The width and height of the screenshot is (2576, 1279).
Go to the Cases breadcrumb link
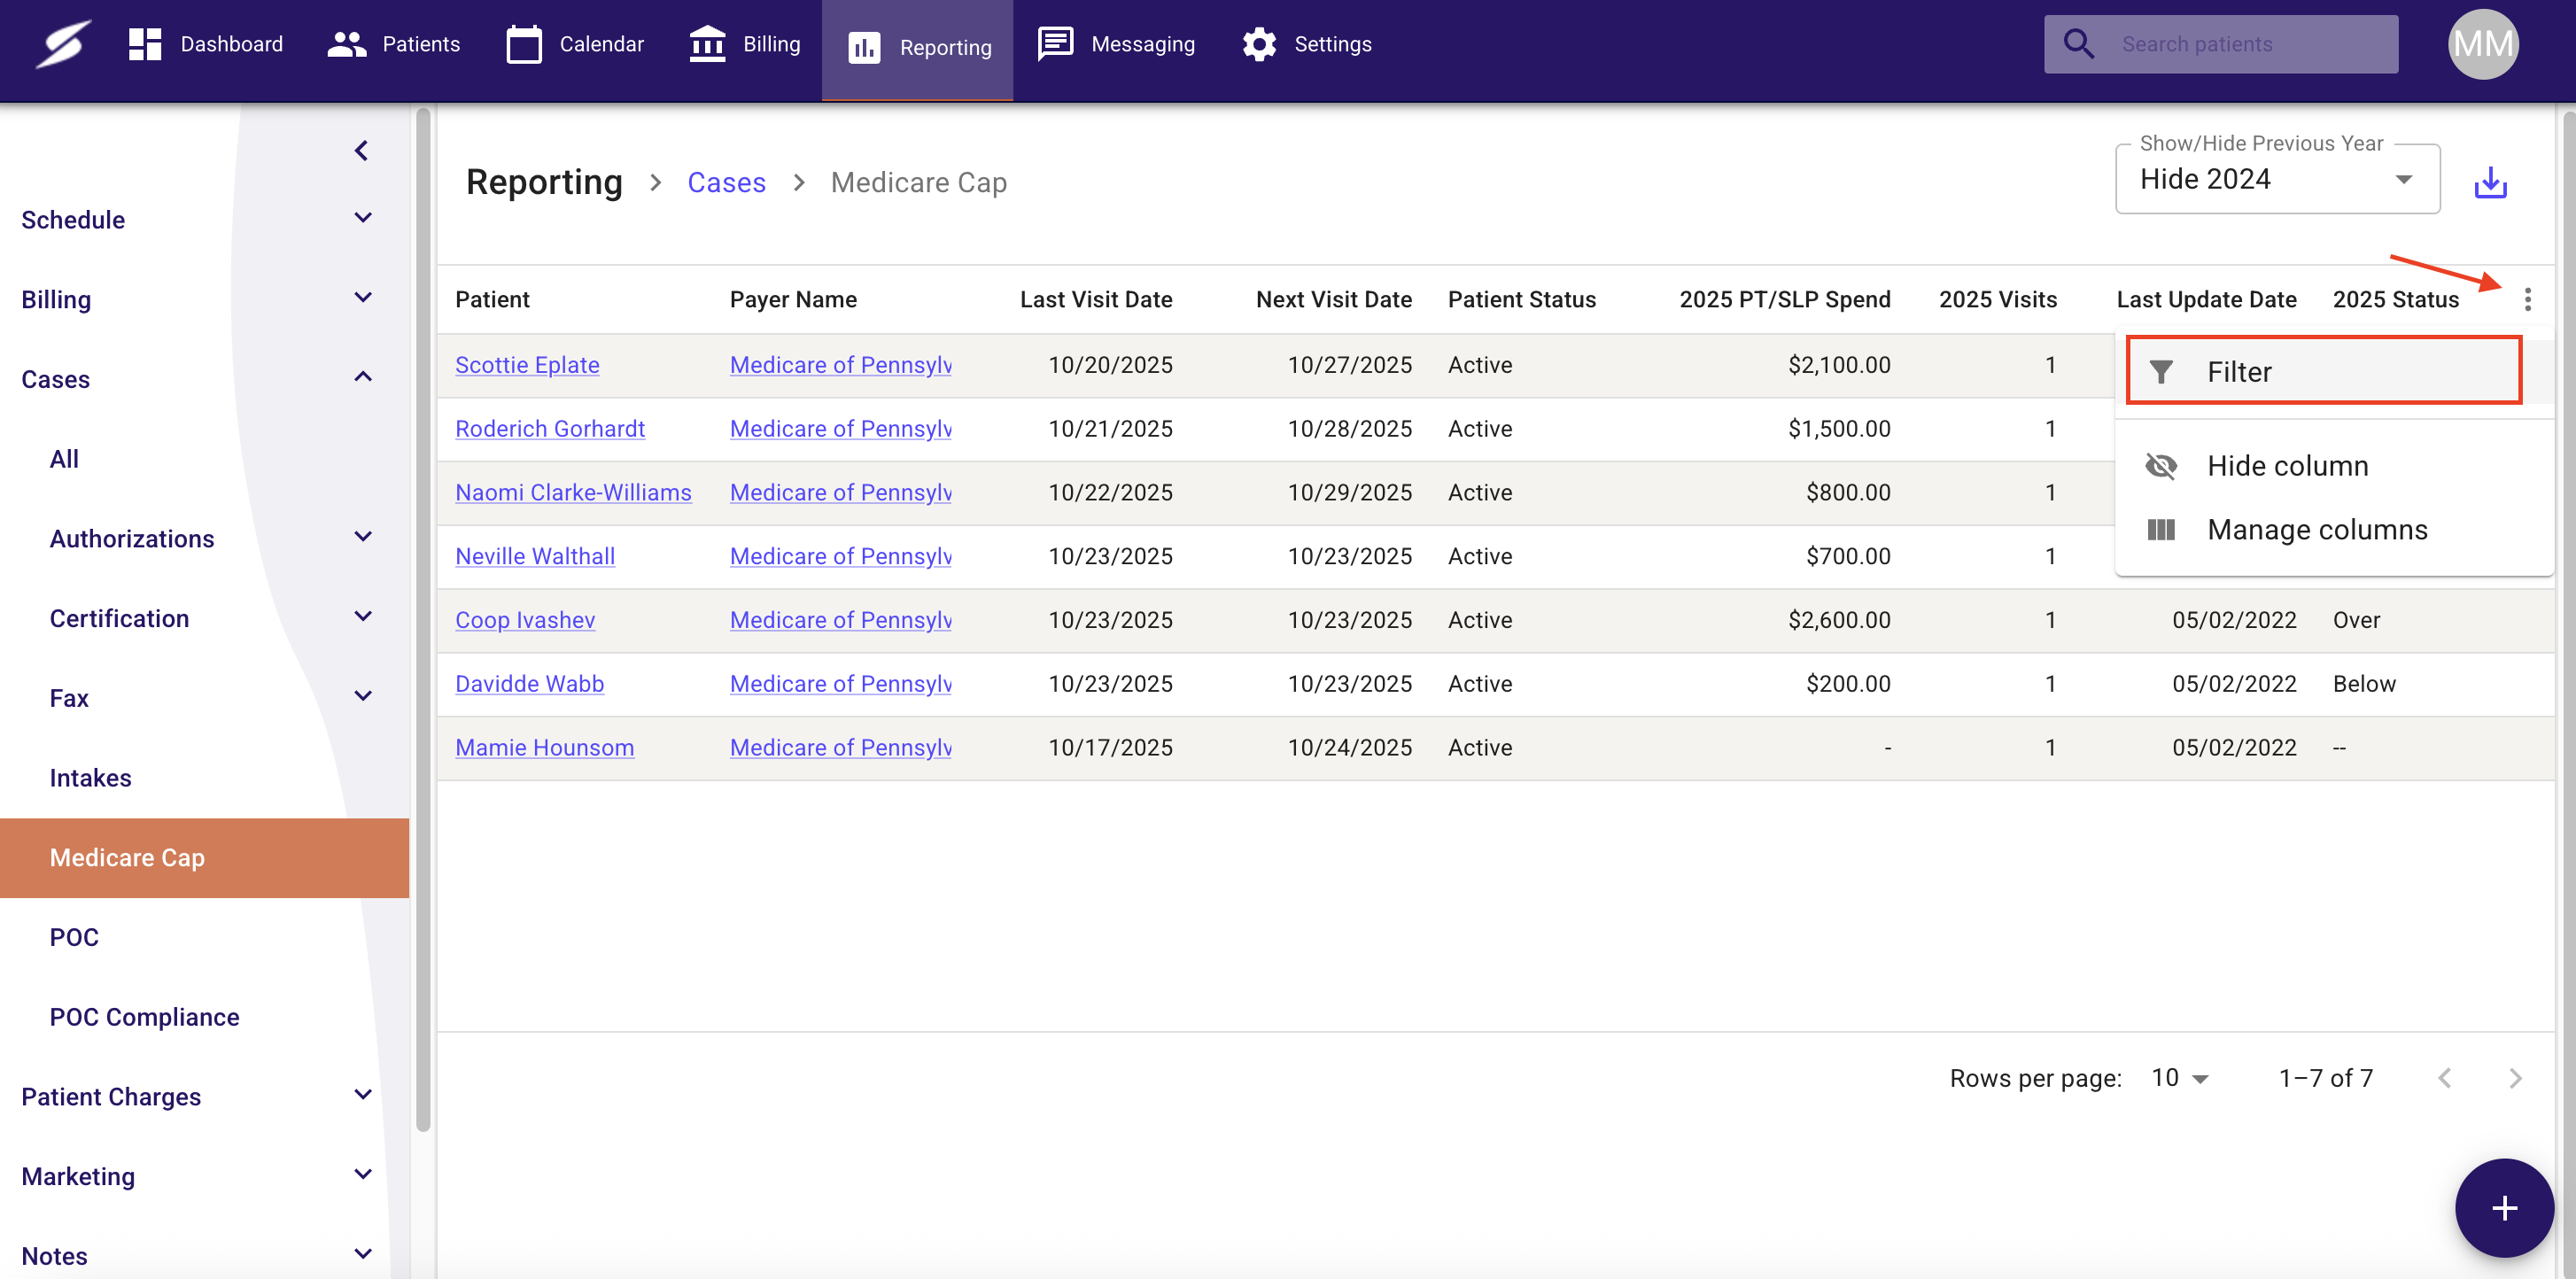726,183
